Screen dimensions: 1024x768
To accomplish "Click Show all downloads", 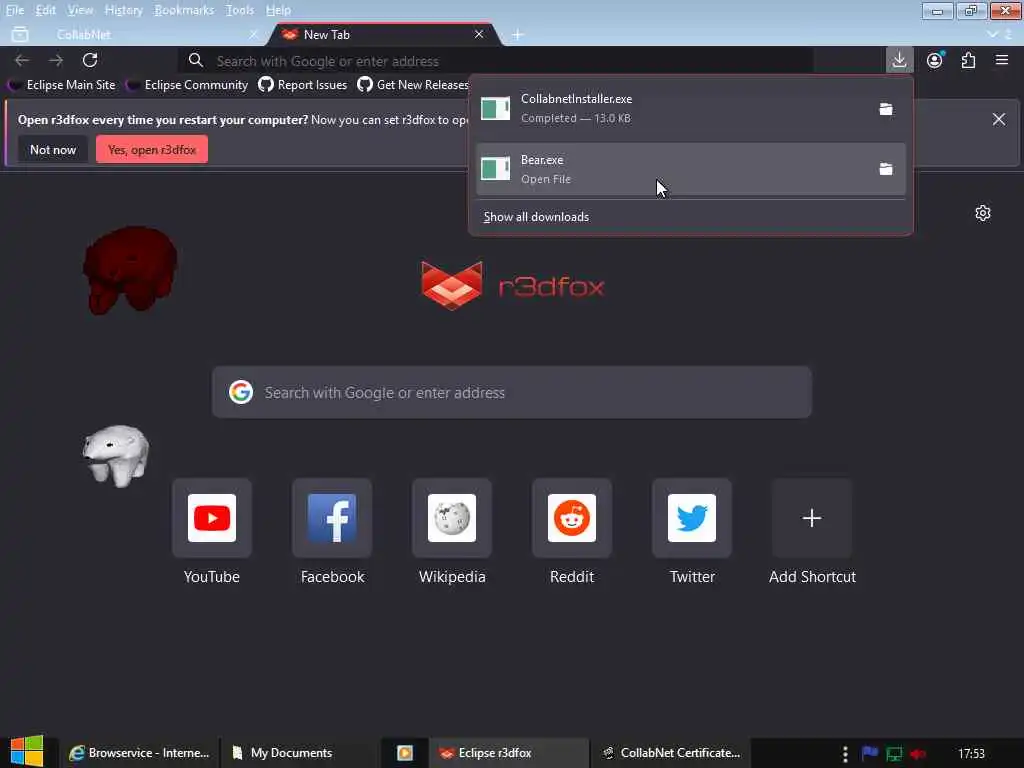I will [x=536, y=217].
